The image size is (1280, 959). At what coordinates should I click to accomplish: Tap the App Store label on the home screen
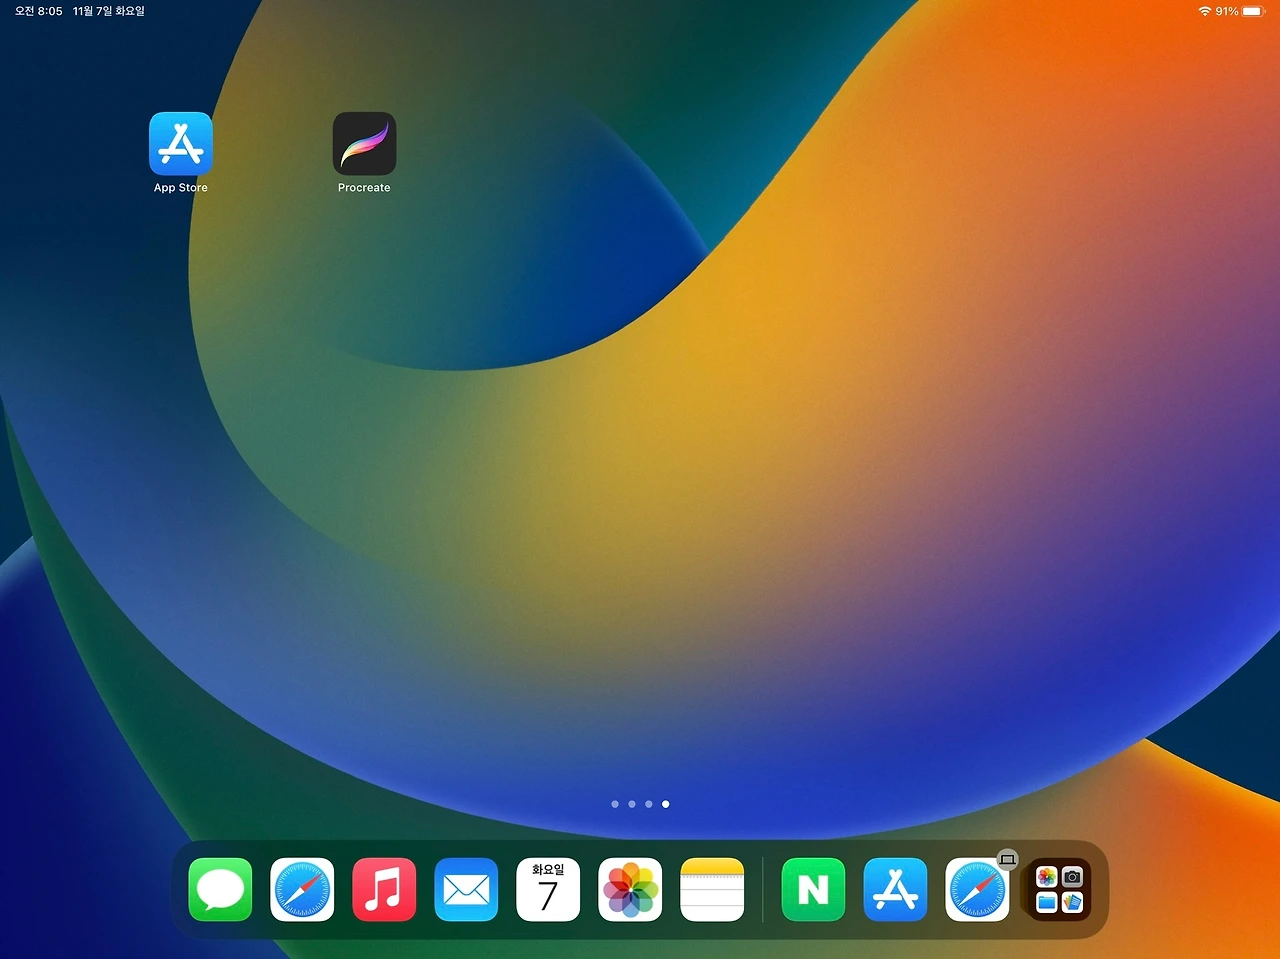click(181, 188)
